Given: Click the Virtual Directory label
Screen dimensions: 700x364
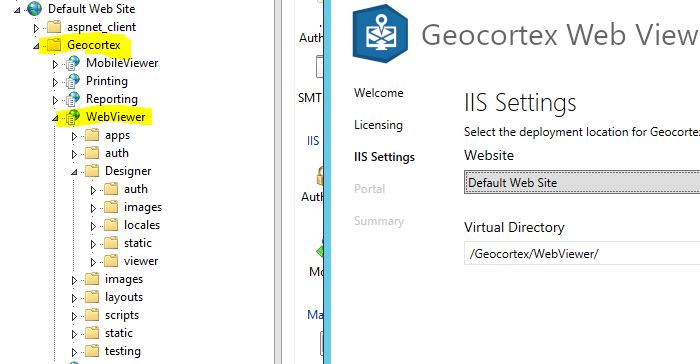Looking at the screenshot, I should (514, 227).
